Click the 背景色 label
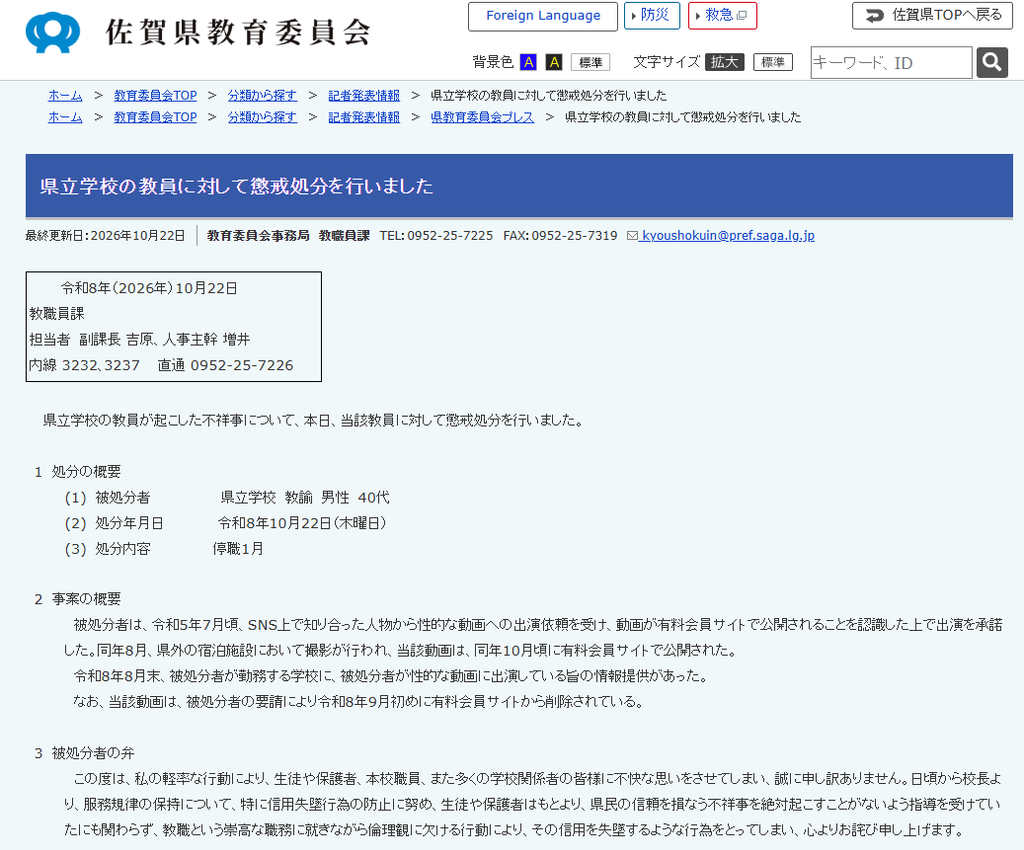The width and height of the screenshot is (1024, 850). (493, 62)
